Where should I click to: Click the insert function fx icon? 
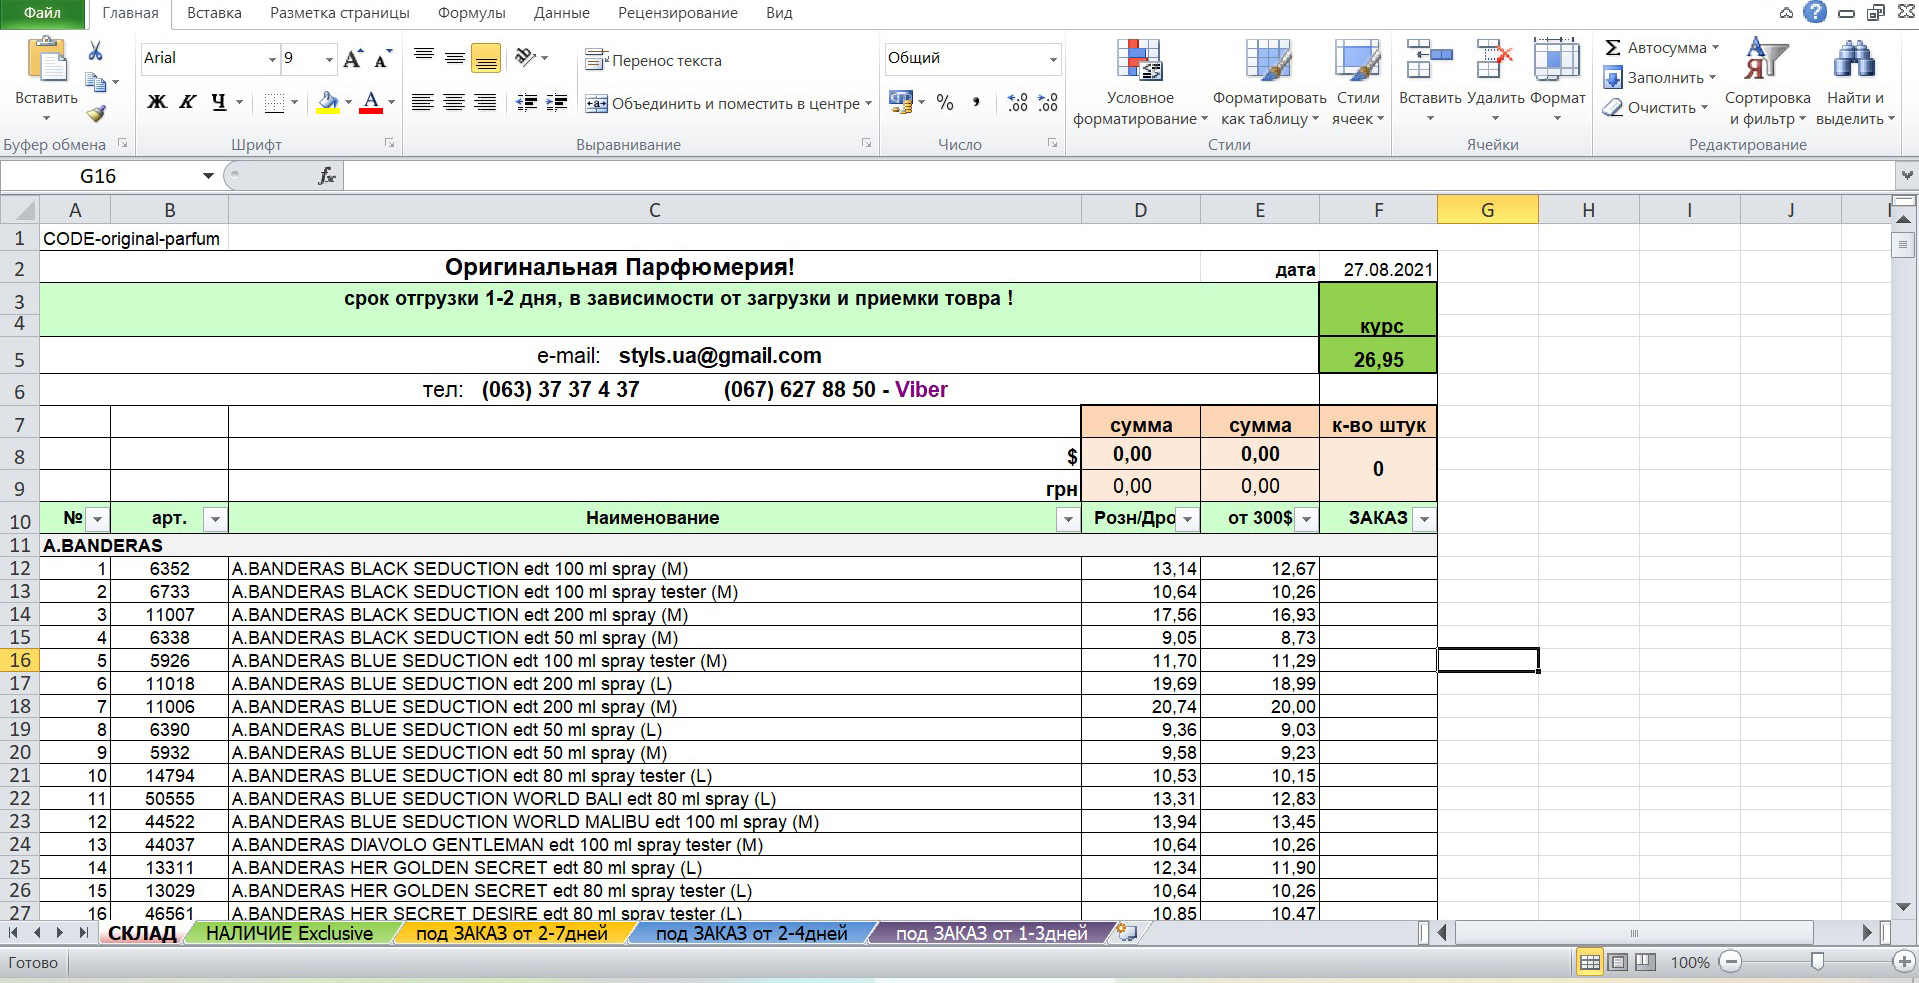(326, 176)
